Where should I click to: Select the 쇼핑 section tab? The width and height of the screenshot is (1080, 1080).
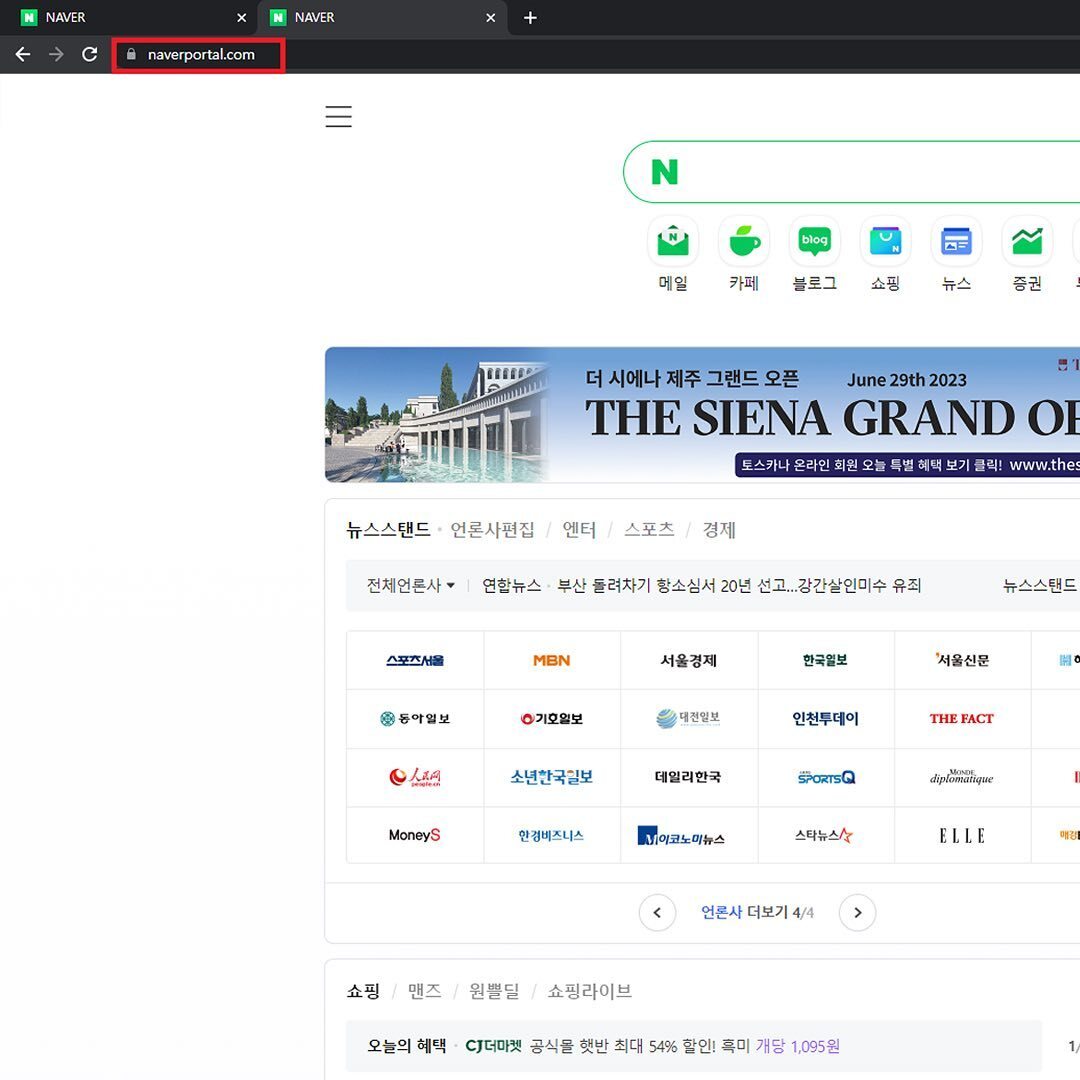tap(363, 991)
